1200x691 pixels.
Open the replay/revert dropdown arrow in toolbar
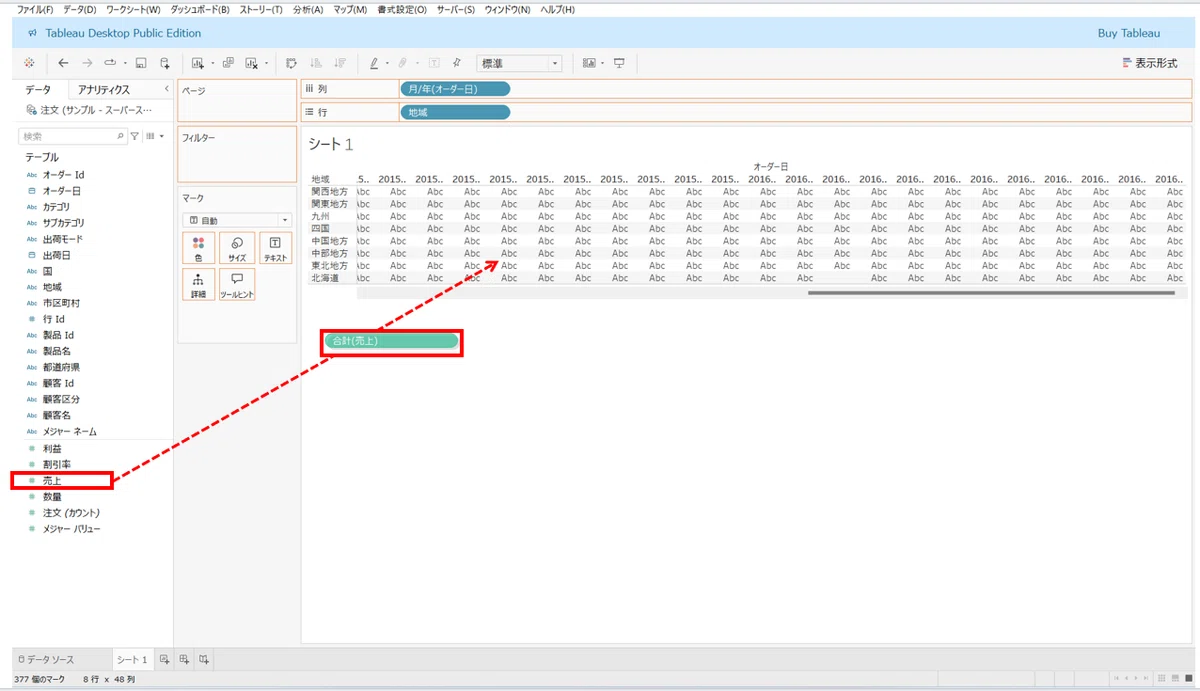[125, 63]
